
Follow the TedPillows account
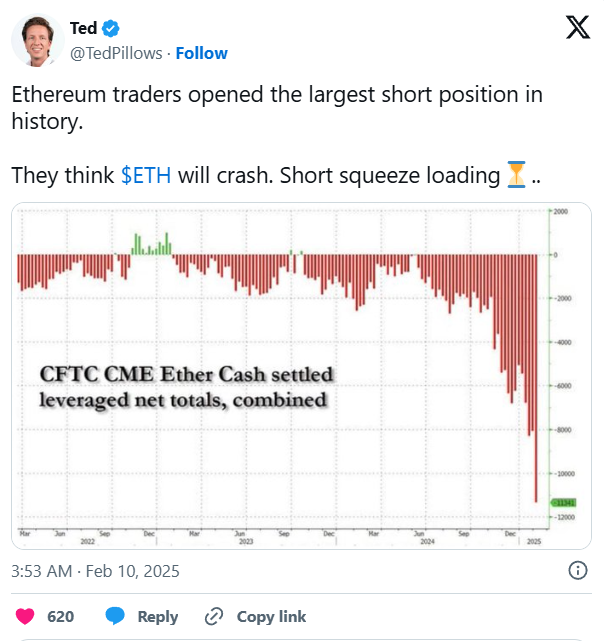point(202,54)
